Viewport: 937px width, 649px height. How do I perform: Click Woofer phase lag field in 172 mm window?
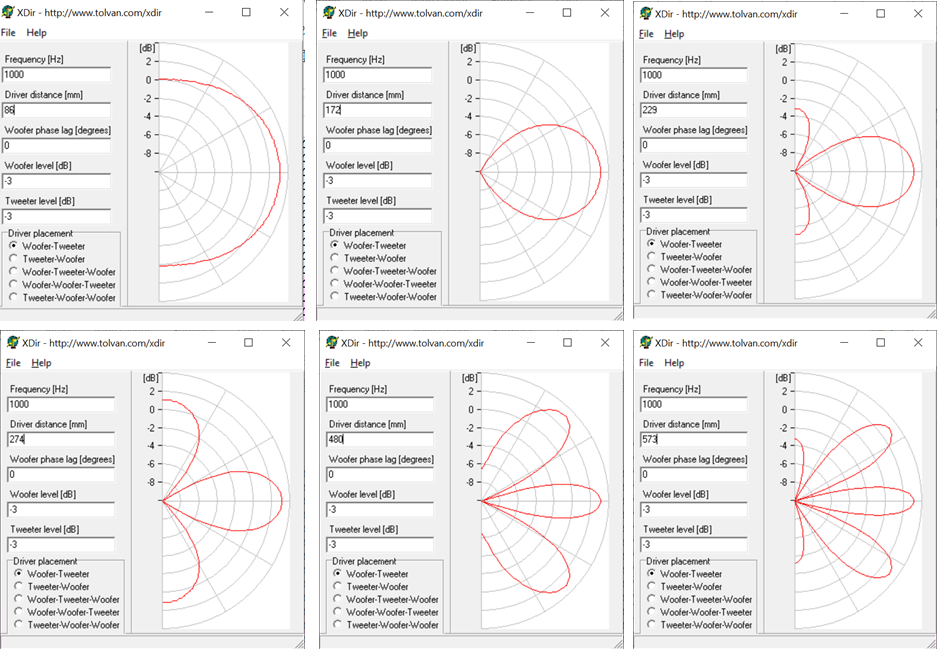tap(378, 145)
